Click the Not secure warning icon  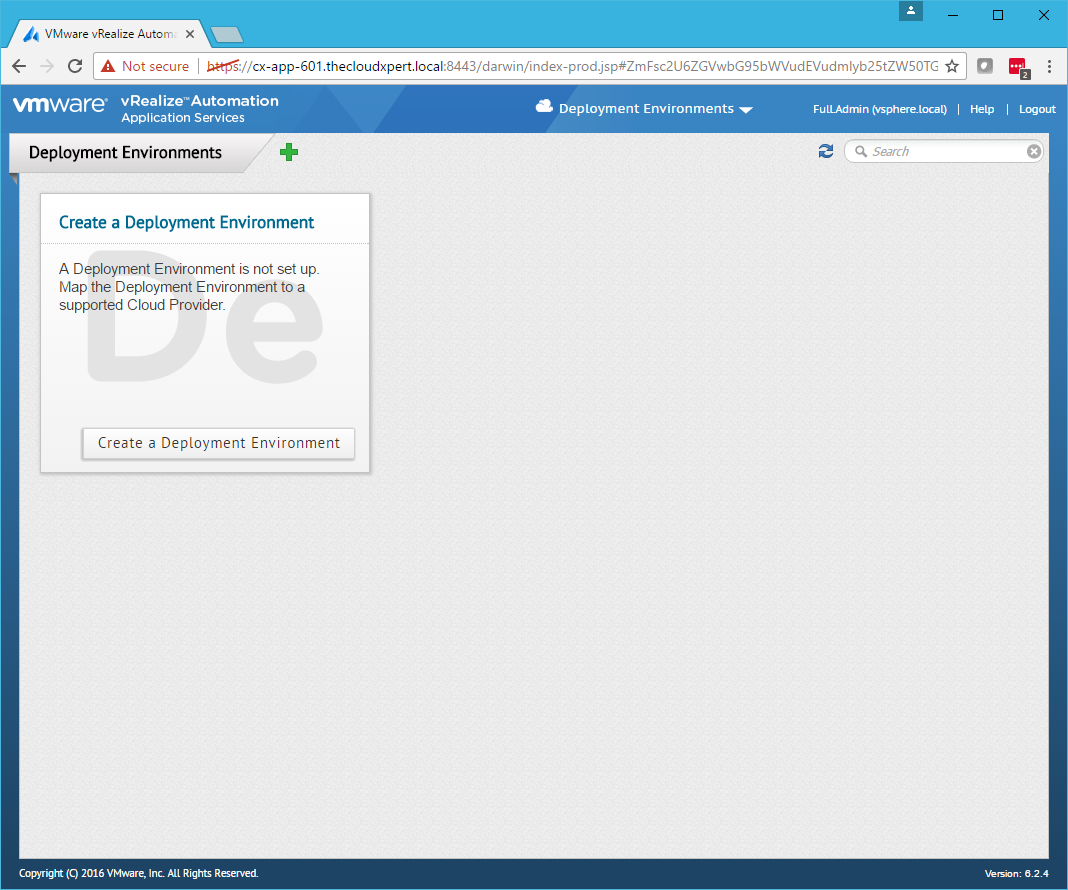point(108,66)
